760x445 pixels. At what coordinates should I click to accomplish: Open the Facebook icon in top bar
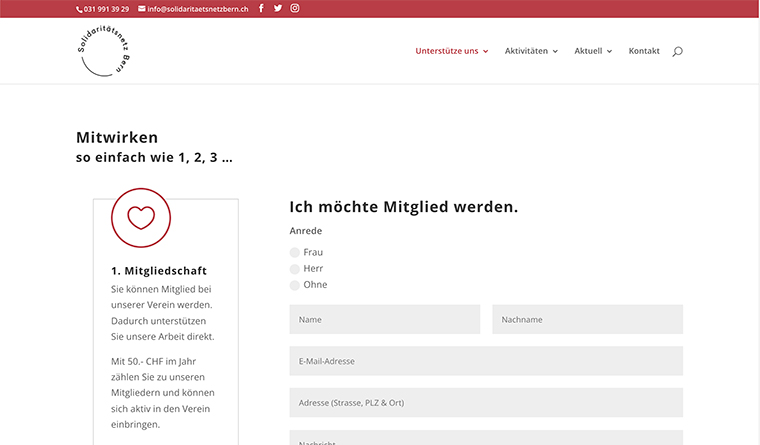click(261, 8)
